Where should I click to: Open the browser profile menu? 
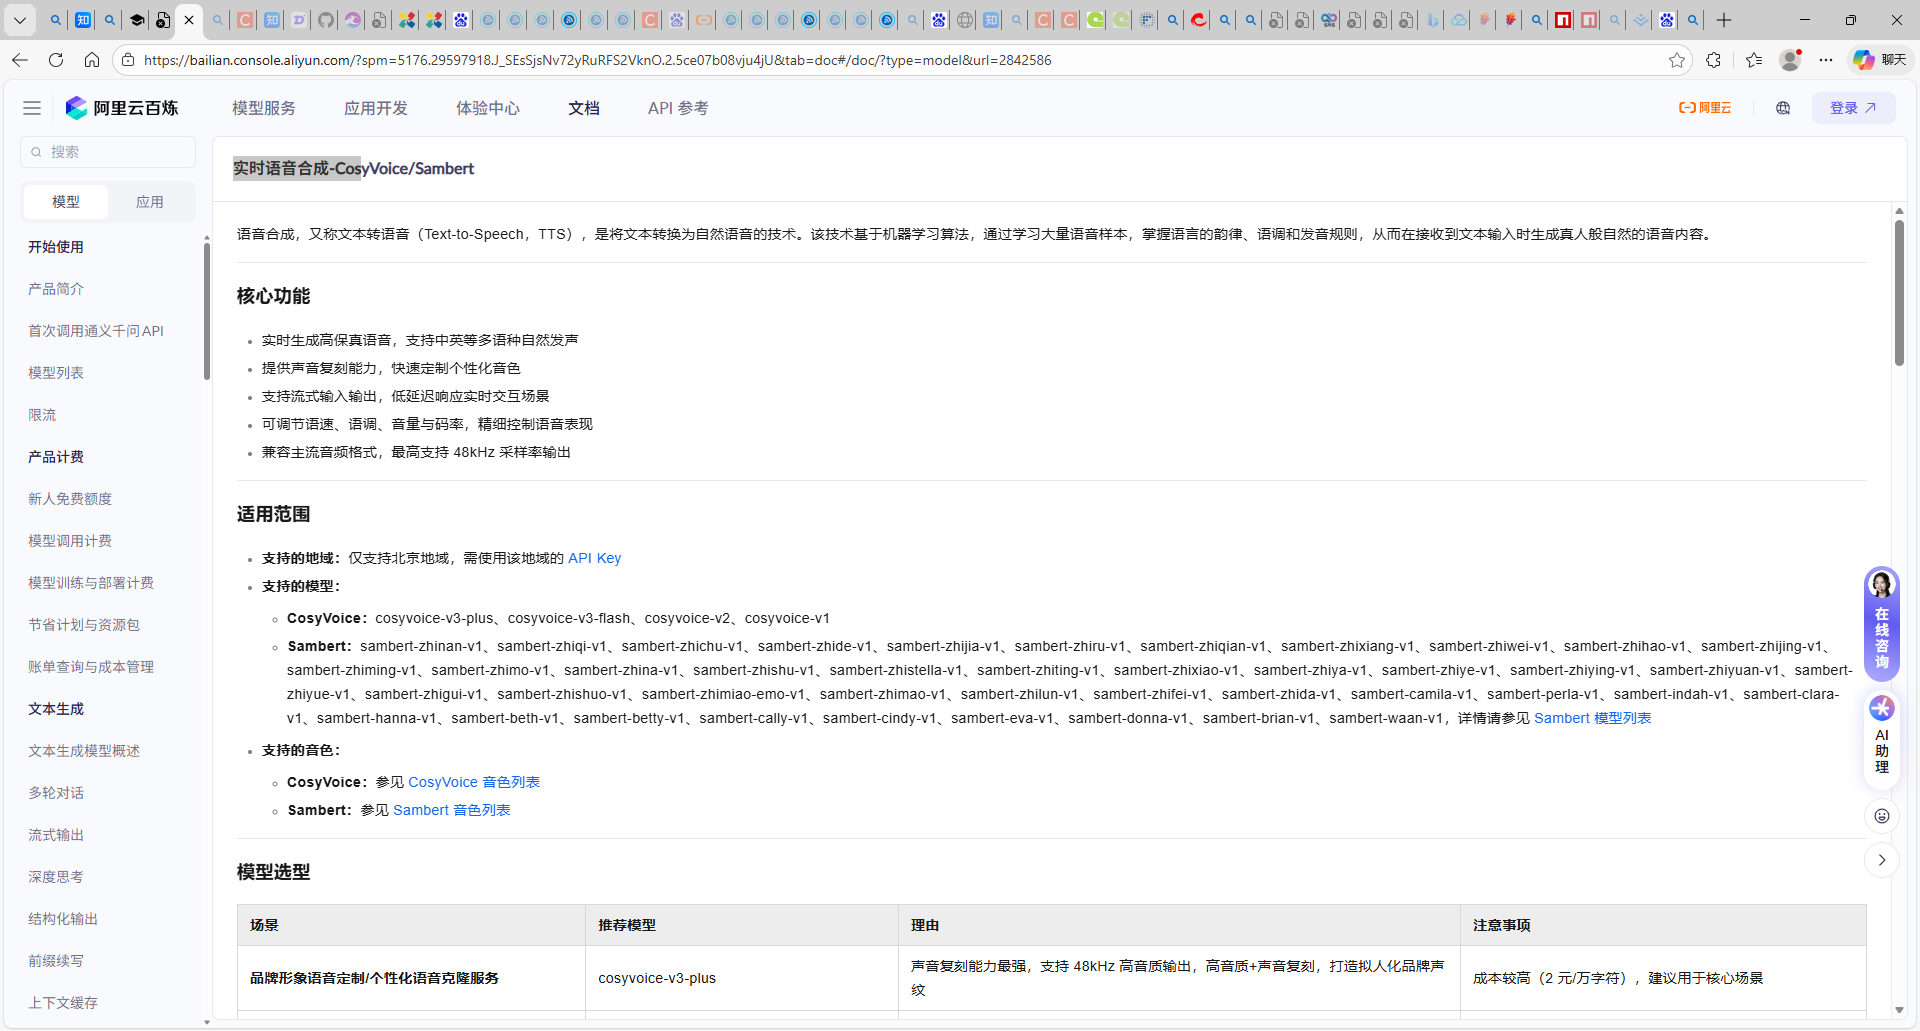coord(1790,60)
